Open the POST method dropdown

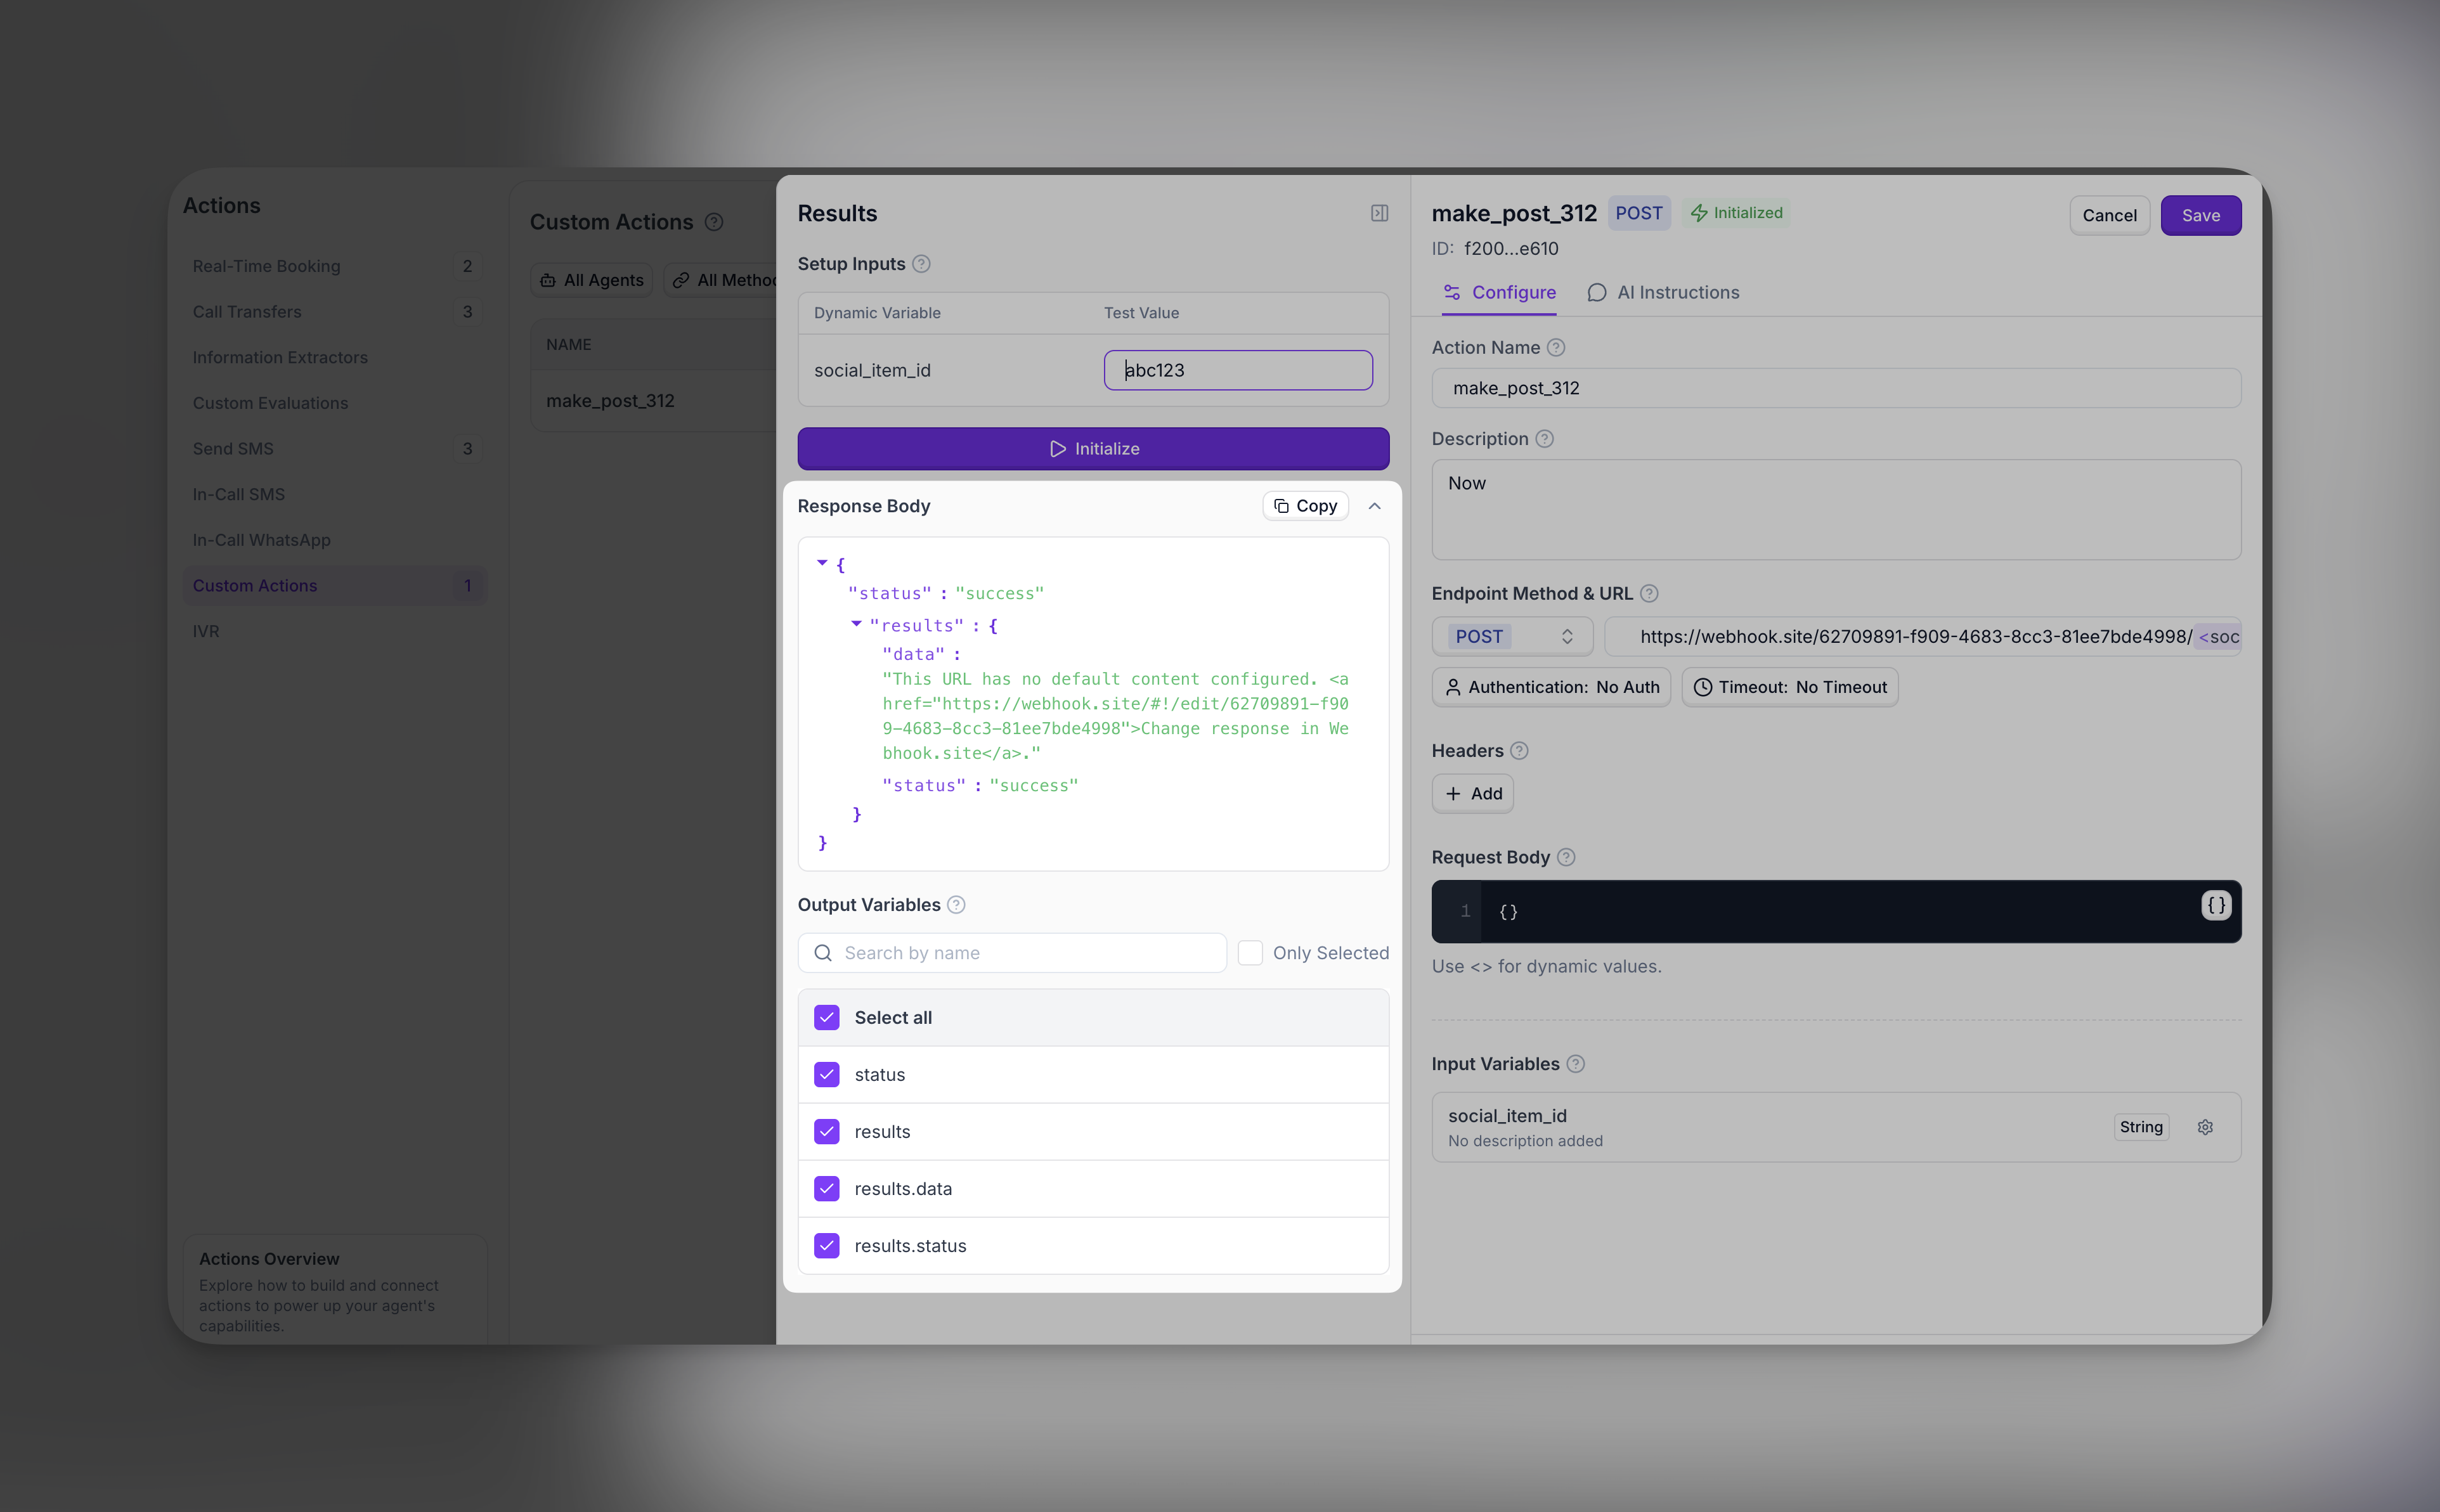(x=1512, y=637)
